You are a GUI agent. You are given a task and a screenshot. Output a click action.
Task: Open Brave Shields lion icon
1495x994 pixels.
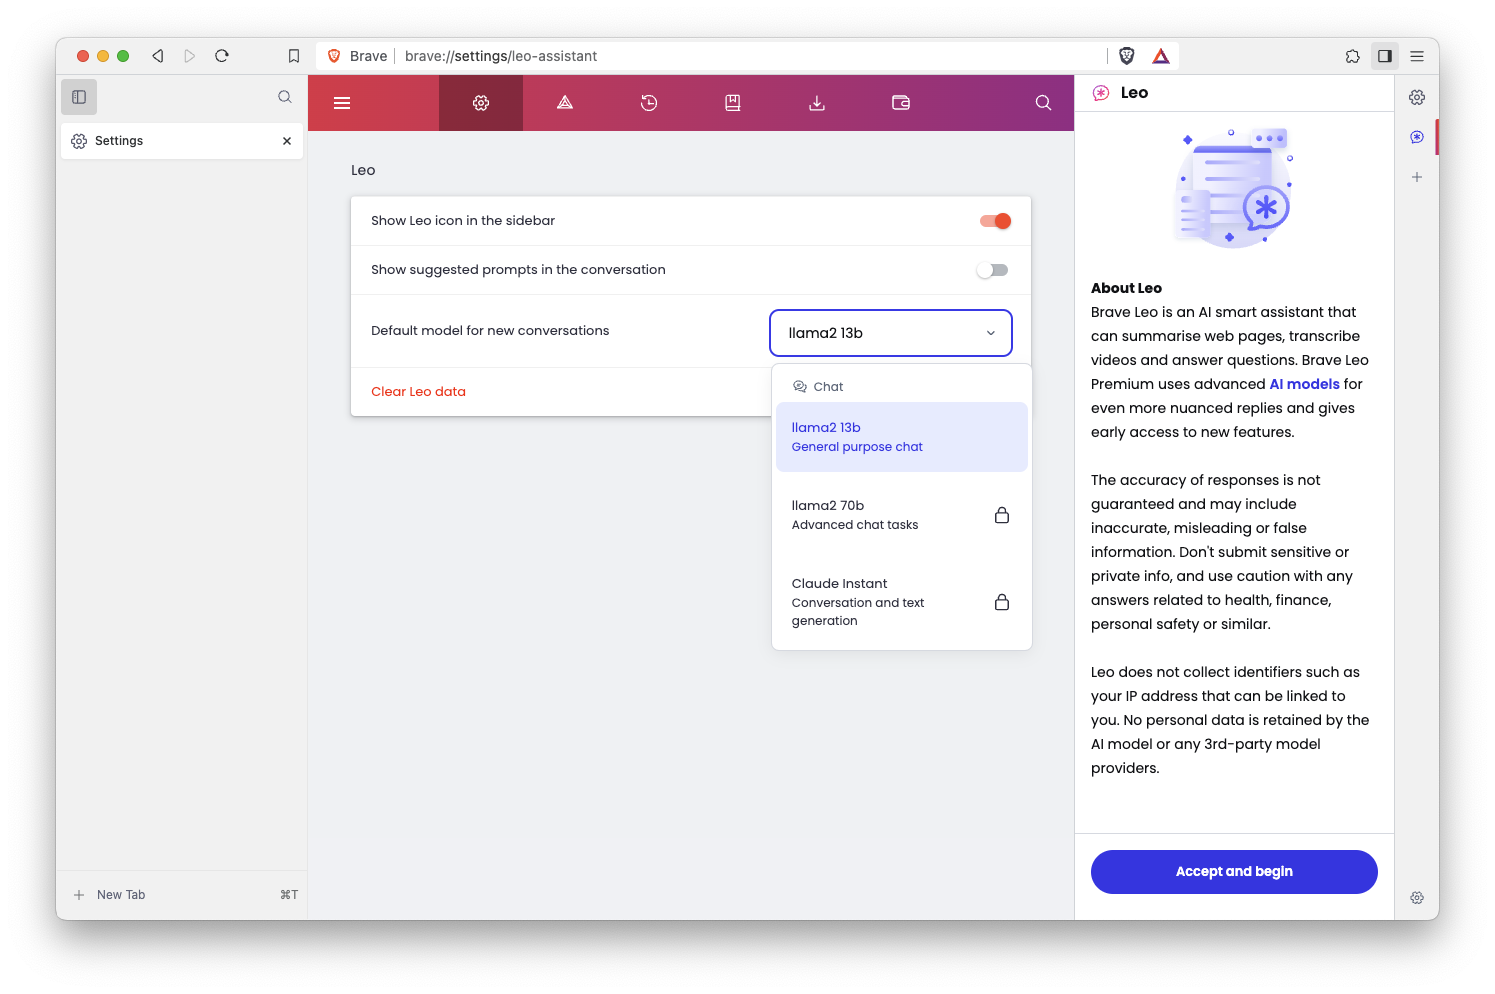pos(1127,56)
